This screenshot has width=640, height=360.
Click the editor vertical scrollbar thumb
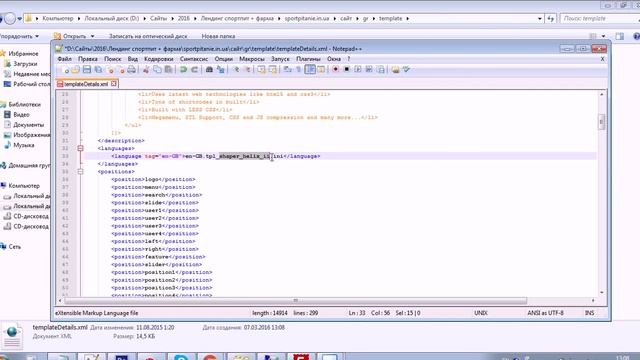601,122
